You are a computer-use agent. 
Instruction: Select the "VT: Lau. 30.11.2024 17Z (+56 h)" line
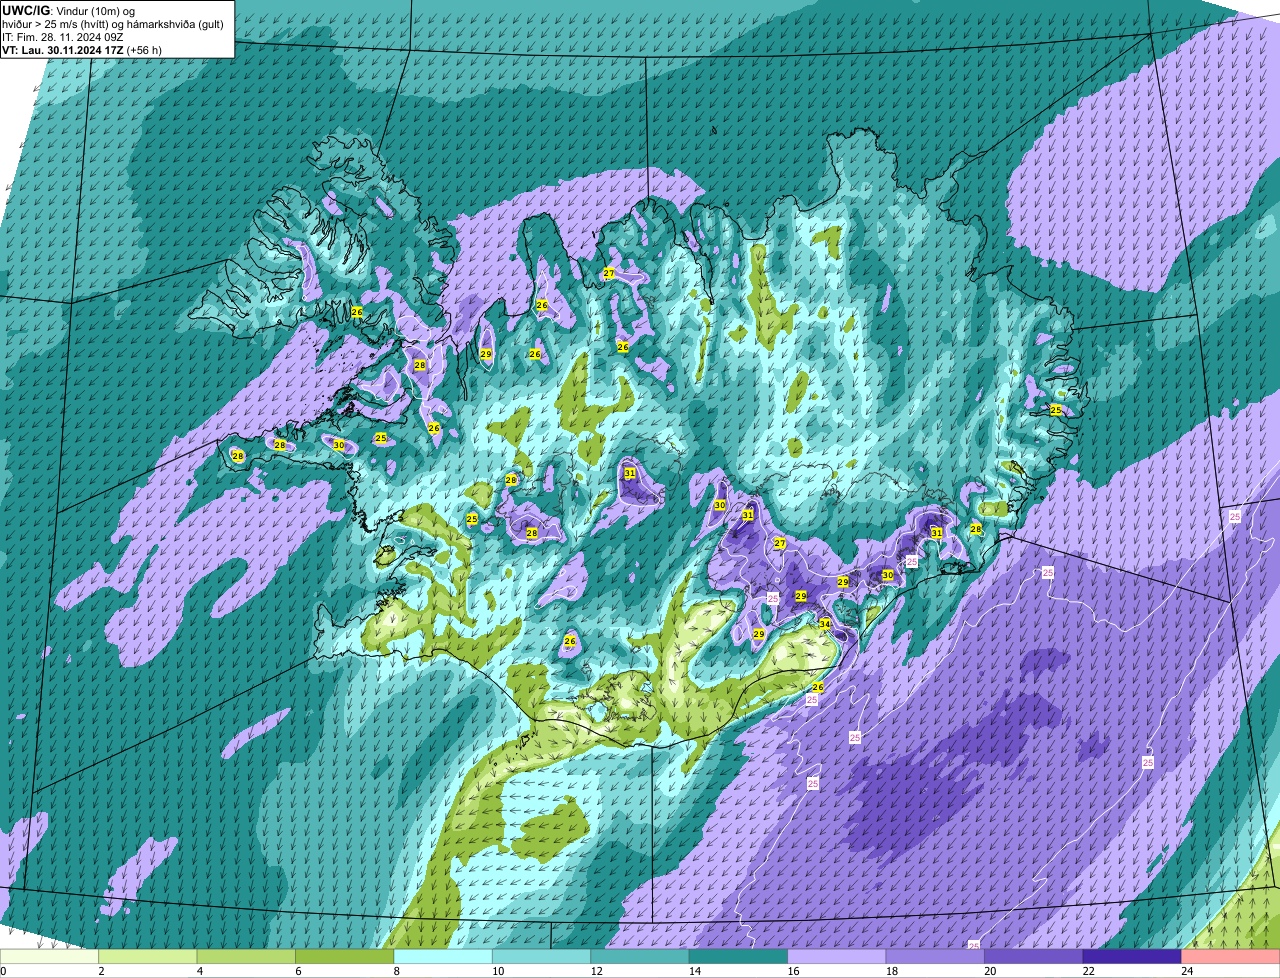click(x=82, y=49)
